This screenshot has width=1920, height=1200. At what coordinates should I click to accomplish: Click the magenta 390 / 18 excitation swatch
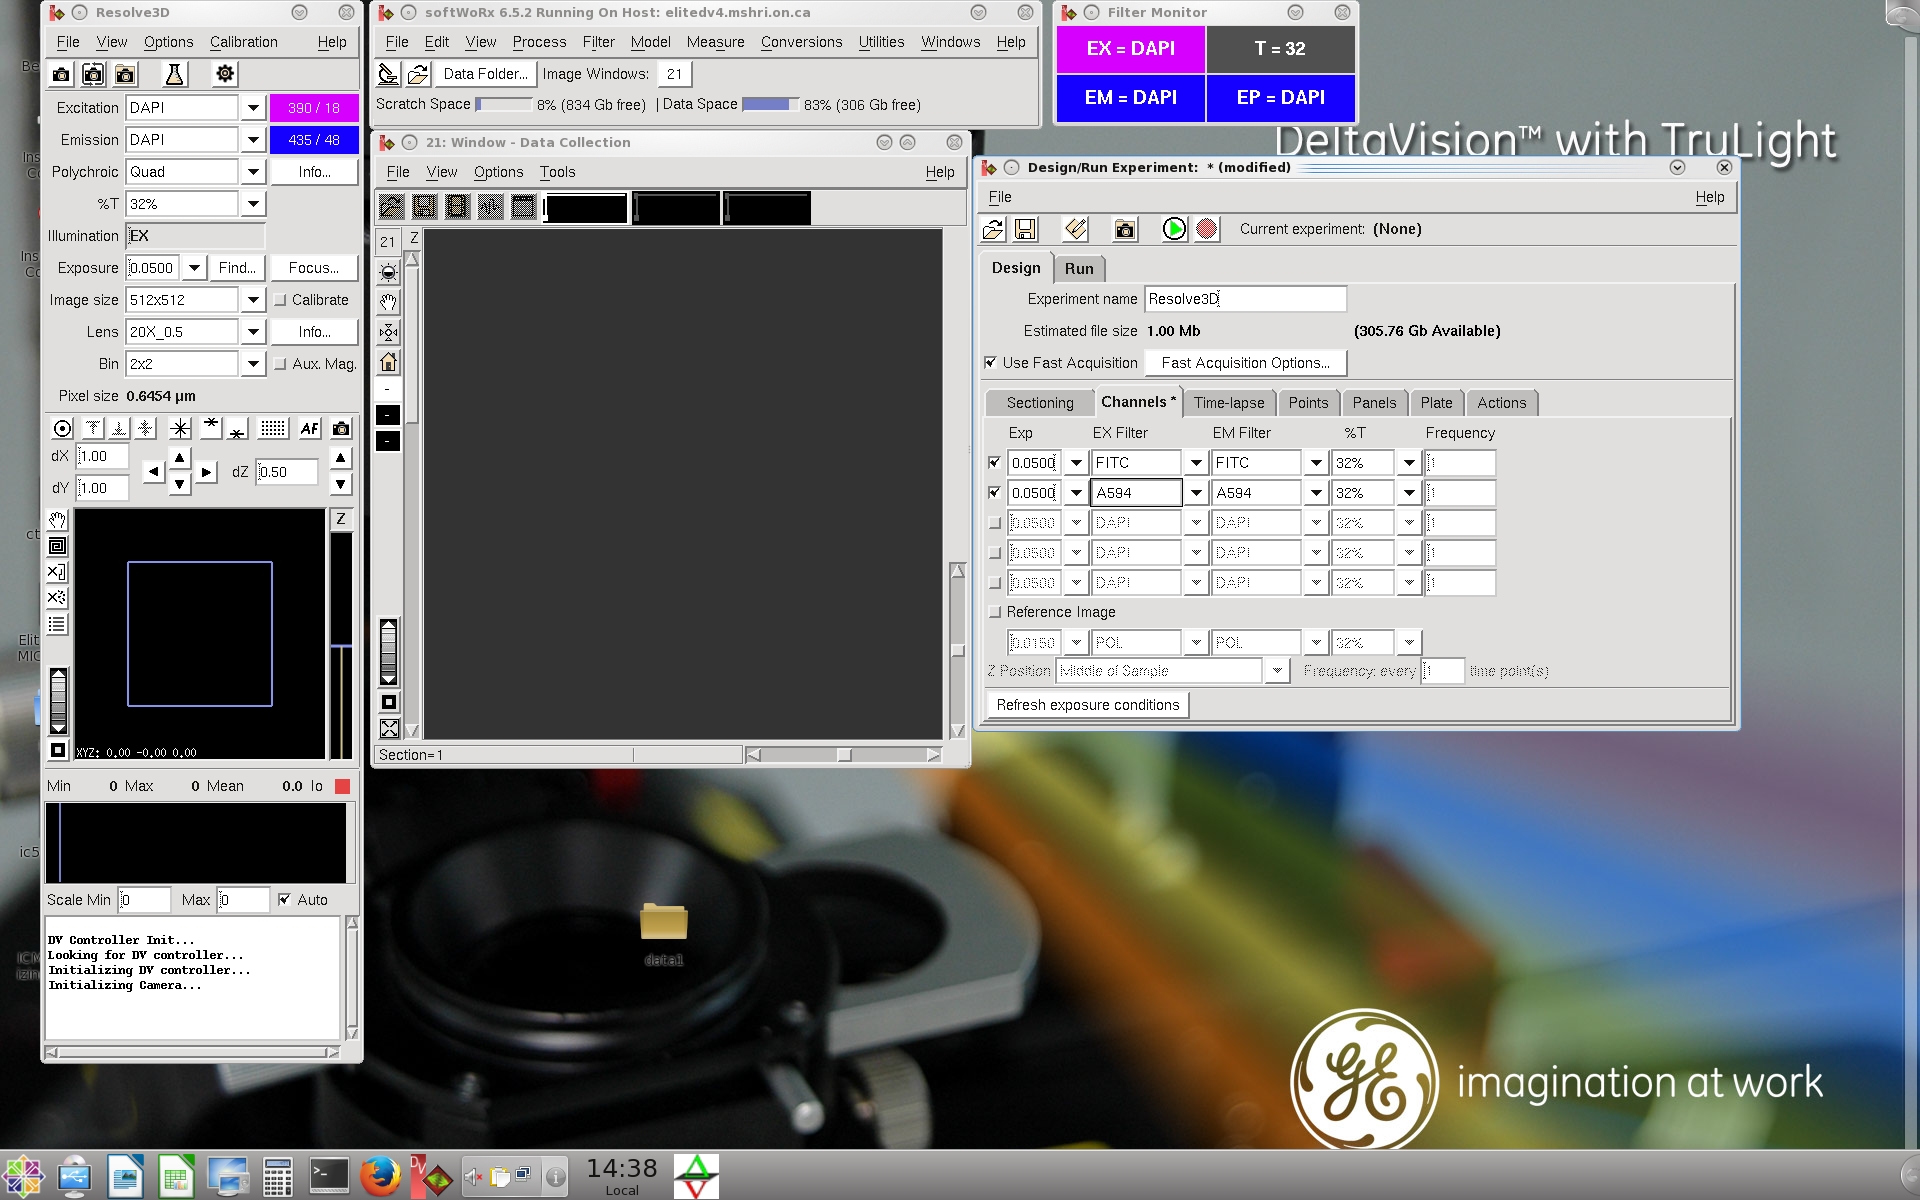[x=314, y=108]
